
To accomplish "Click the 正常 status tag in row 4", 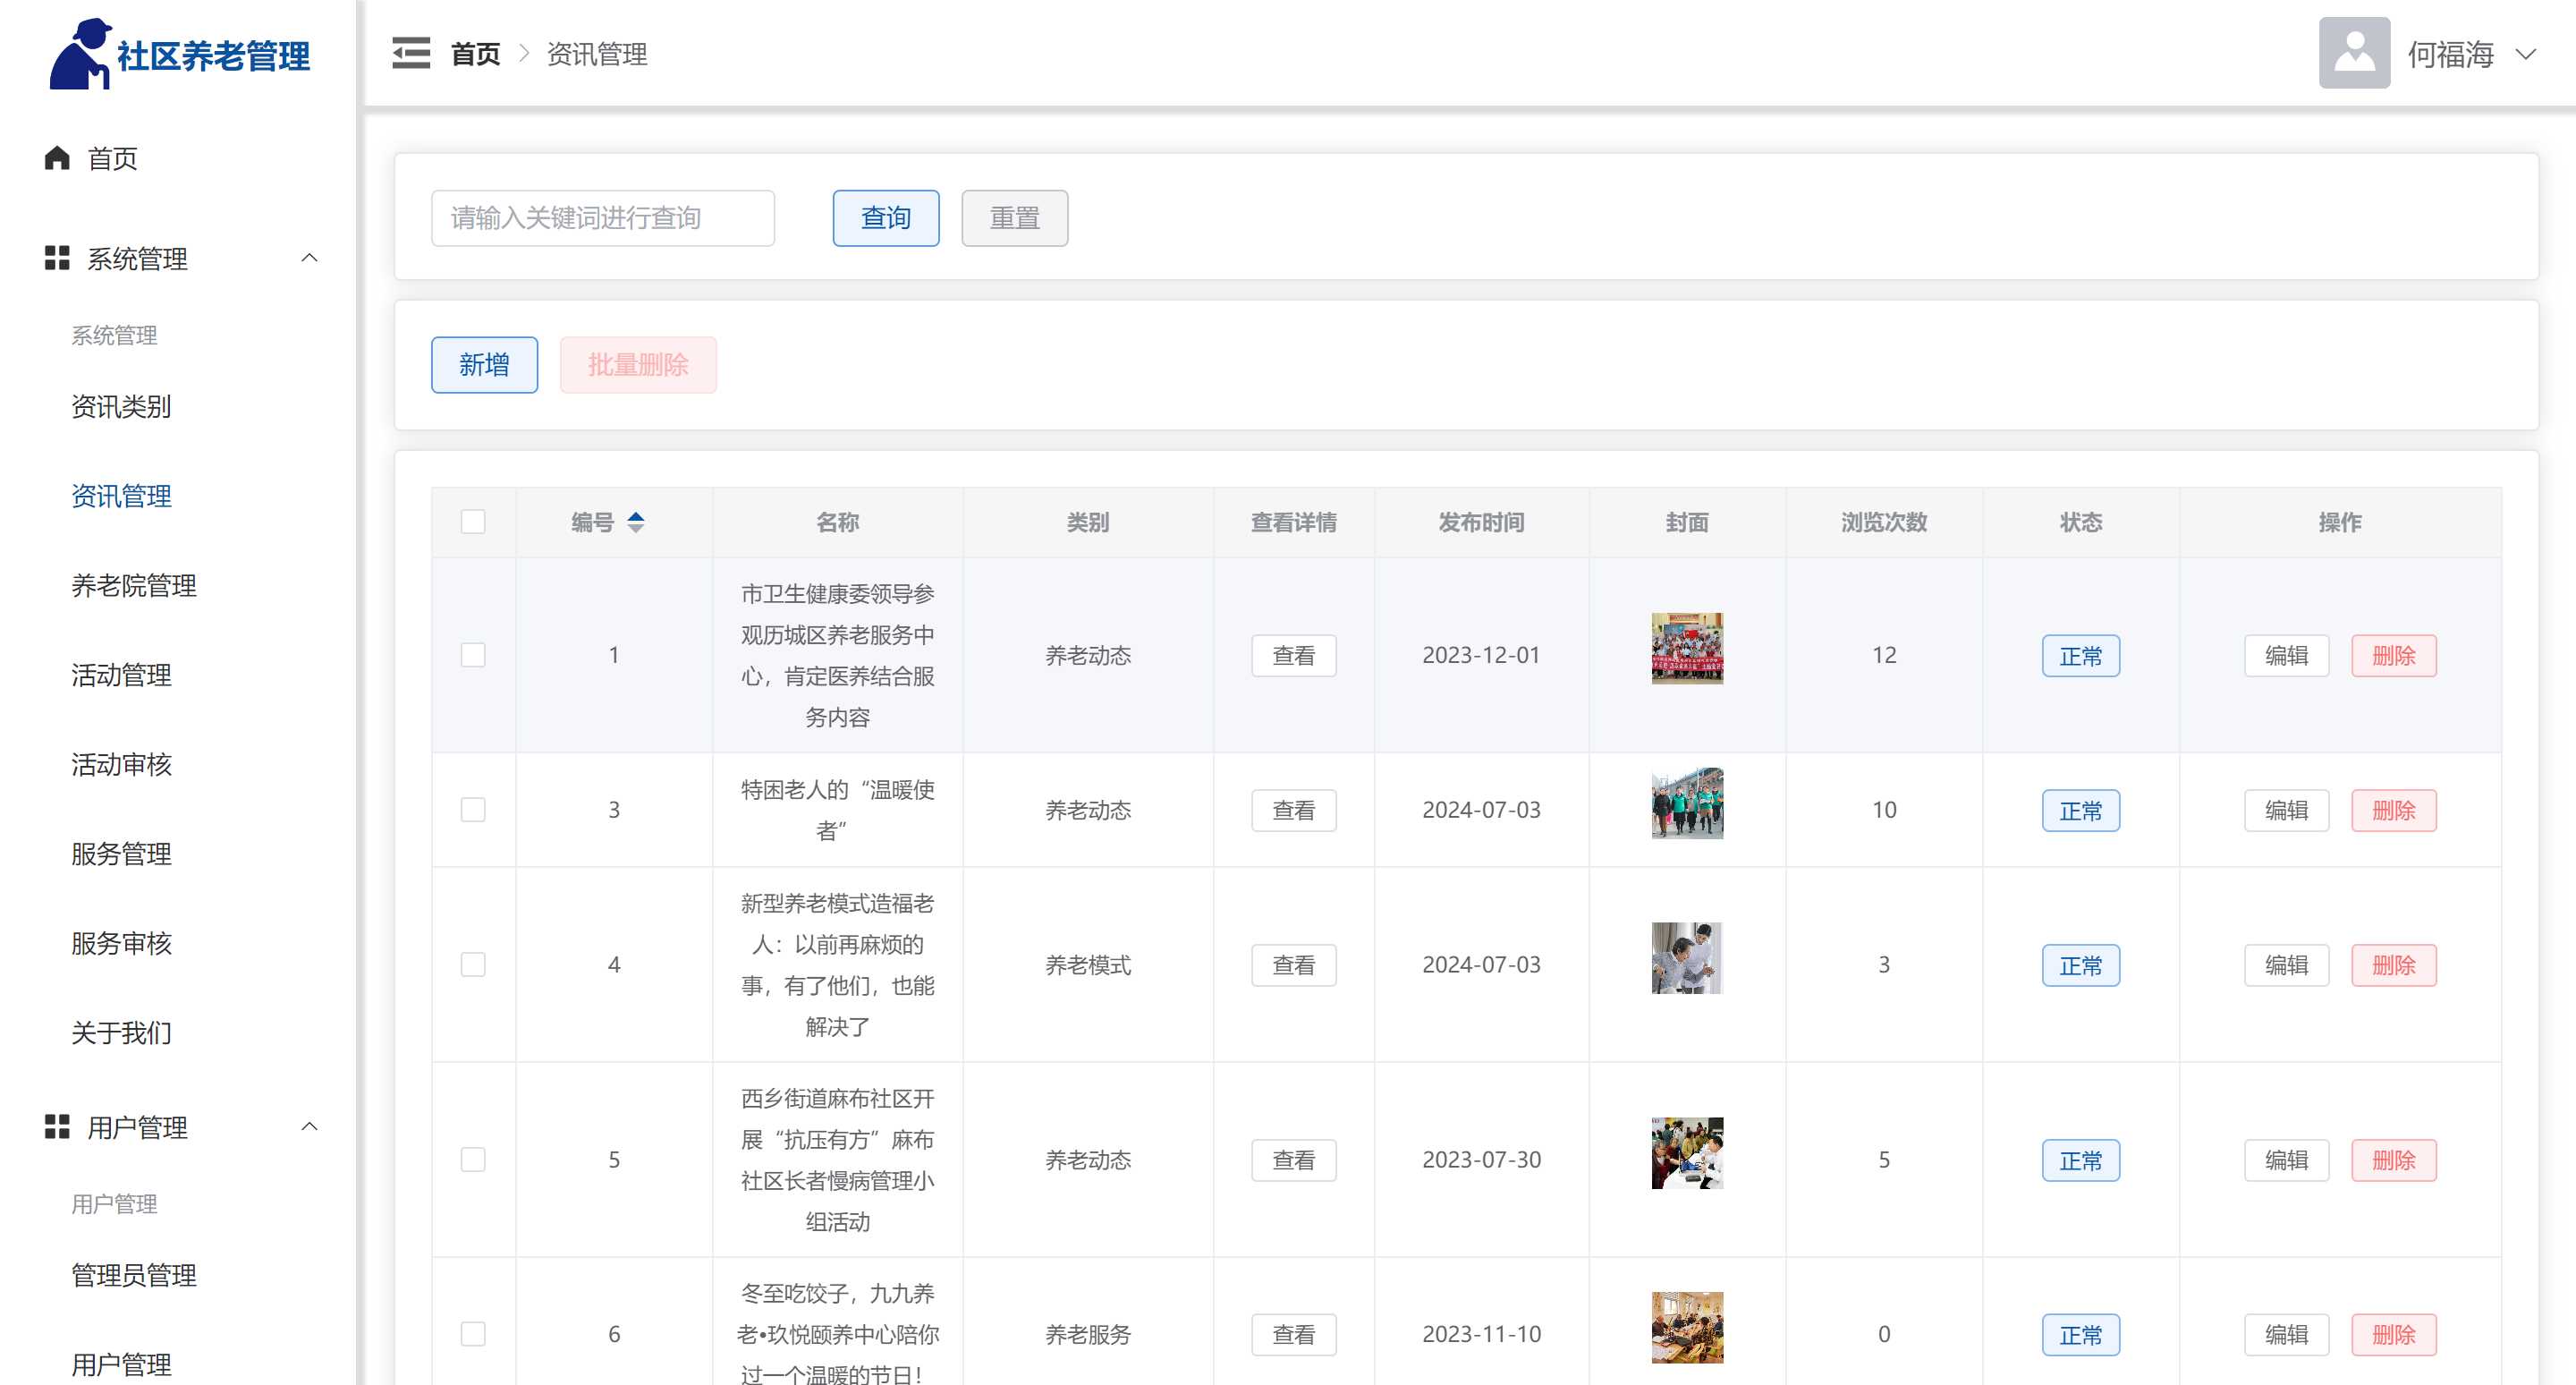I will tap(2080, 965).
